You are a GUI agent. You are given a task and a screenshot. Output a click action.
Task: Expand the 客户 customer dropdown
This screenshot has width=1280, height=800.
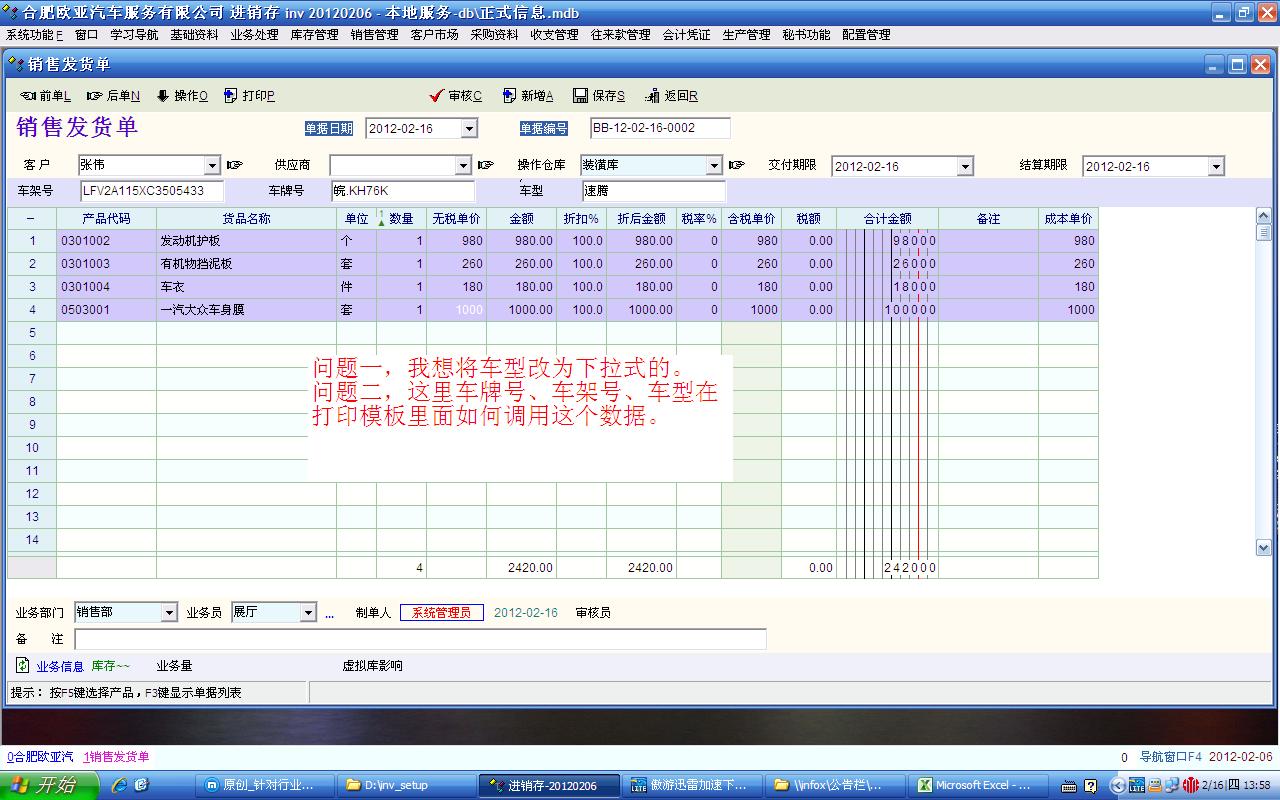click(x=212, y=166)
